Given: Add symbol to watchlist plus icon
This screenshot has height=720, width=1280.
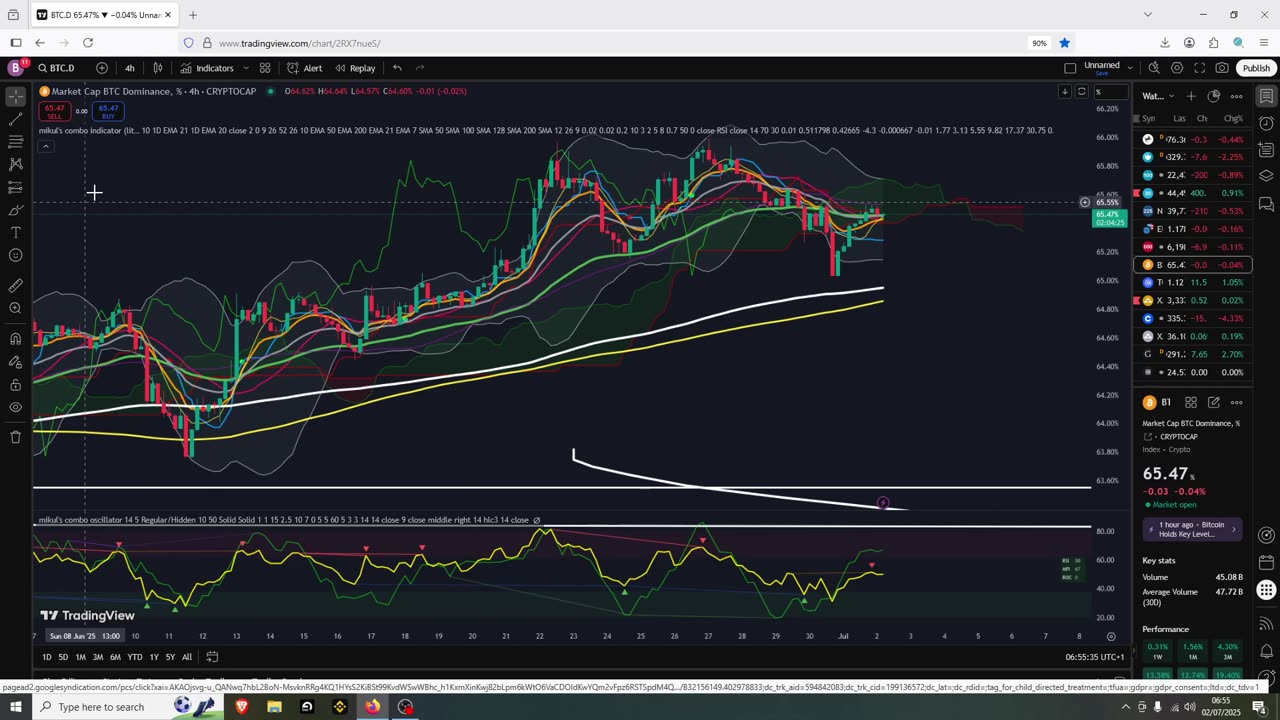Looking at the screenshot, I should [1191, 96].
